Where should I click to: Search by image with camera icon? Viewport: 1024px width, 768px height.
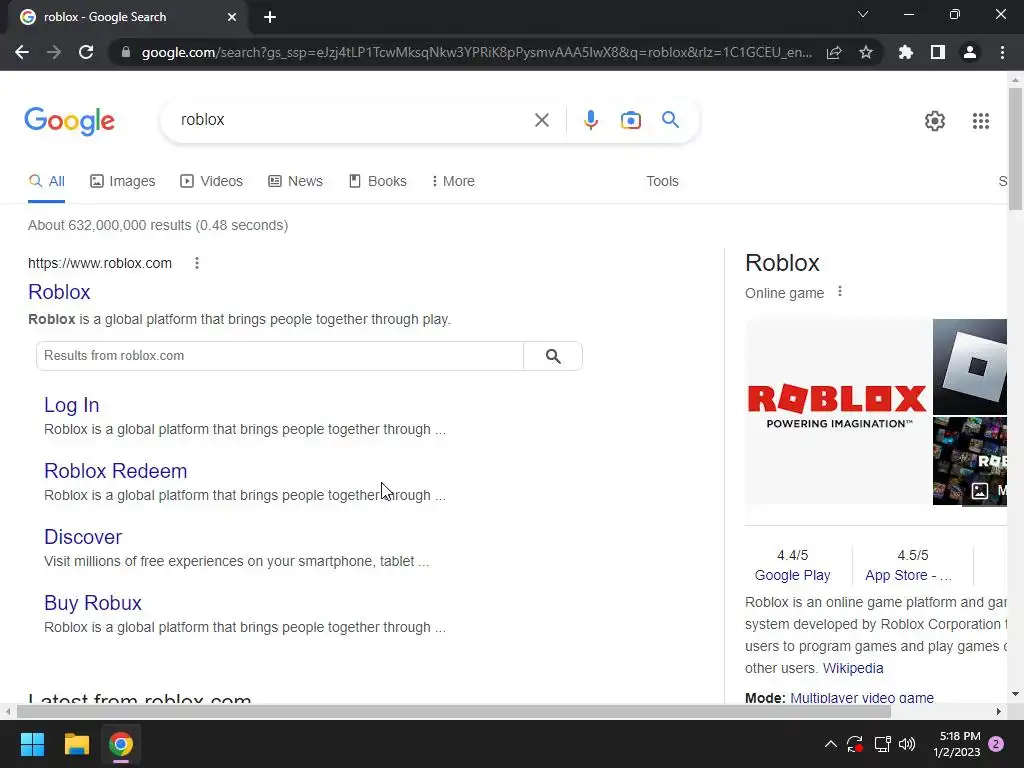(630, 120)
